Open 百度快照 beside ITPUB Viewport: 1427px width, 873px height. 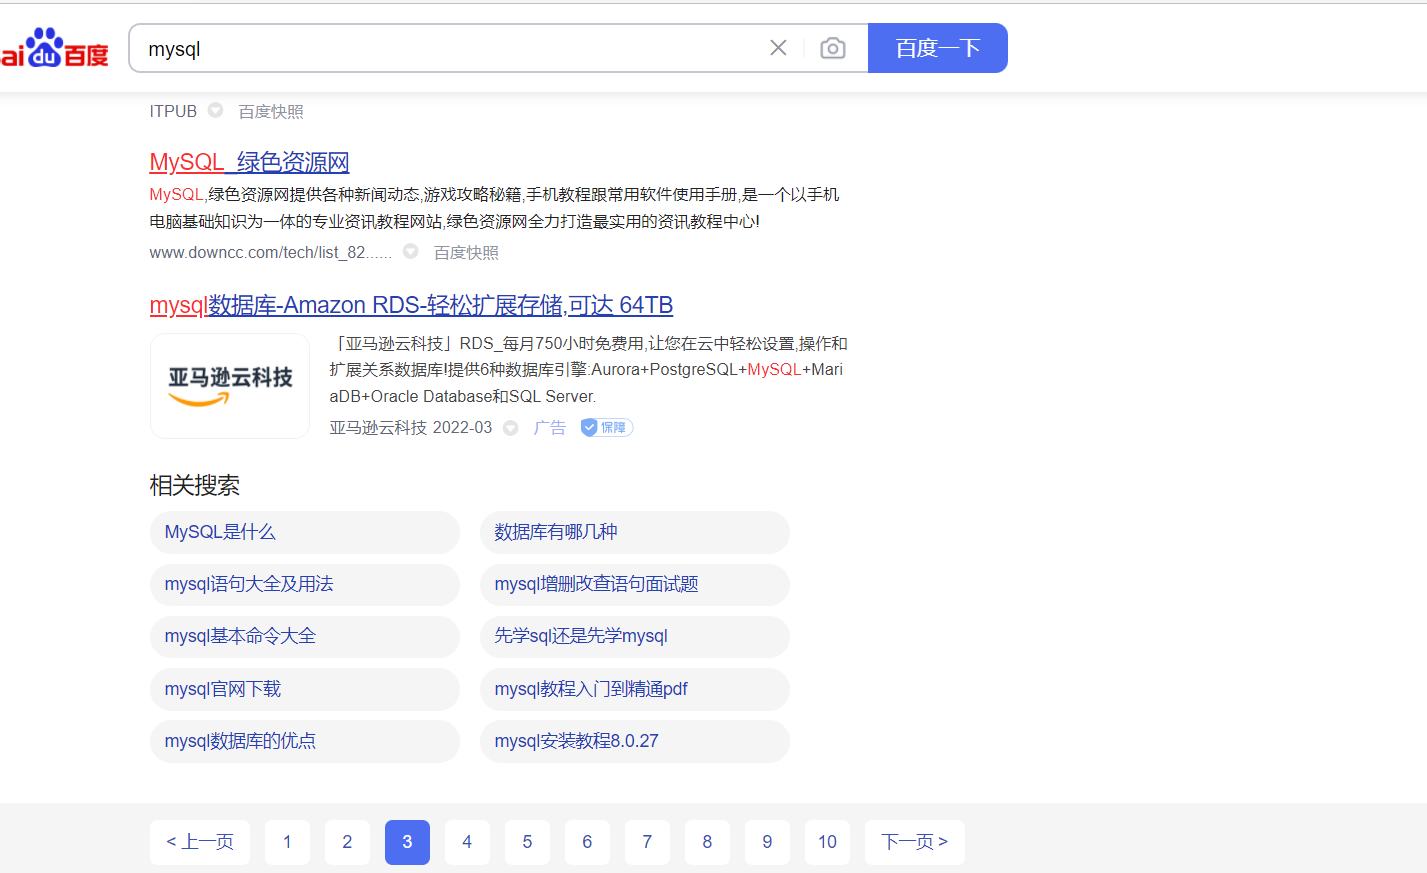271,112
